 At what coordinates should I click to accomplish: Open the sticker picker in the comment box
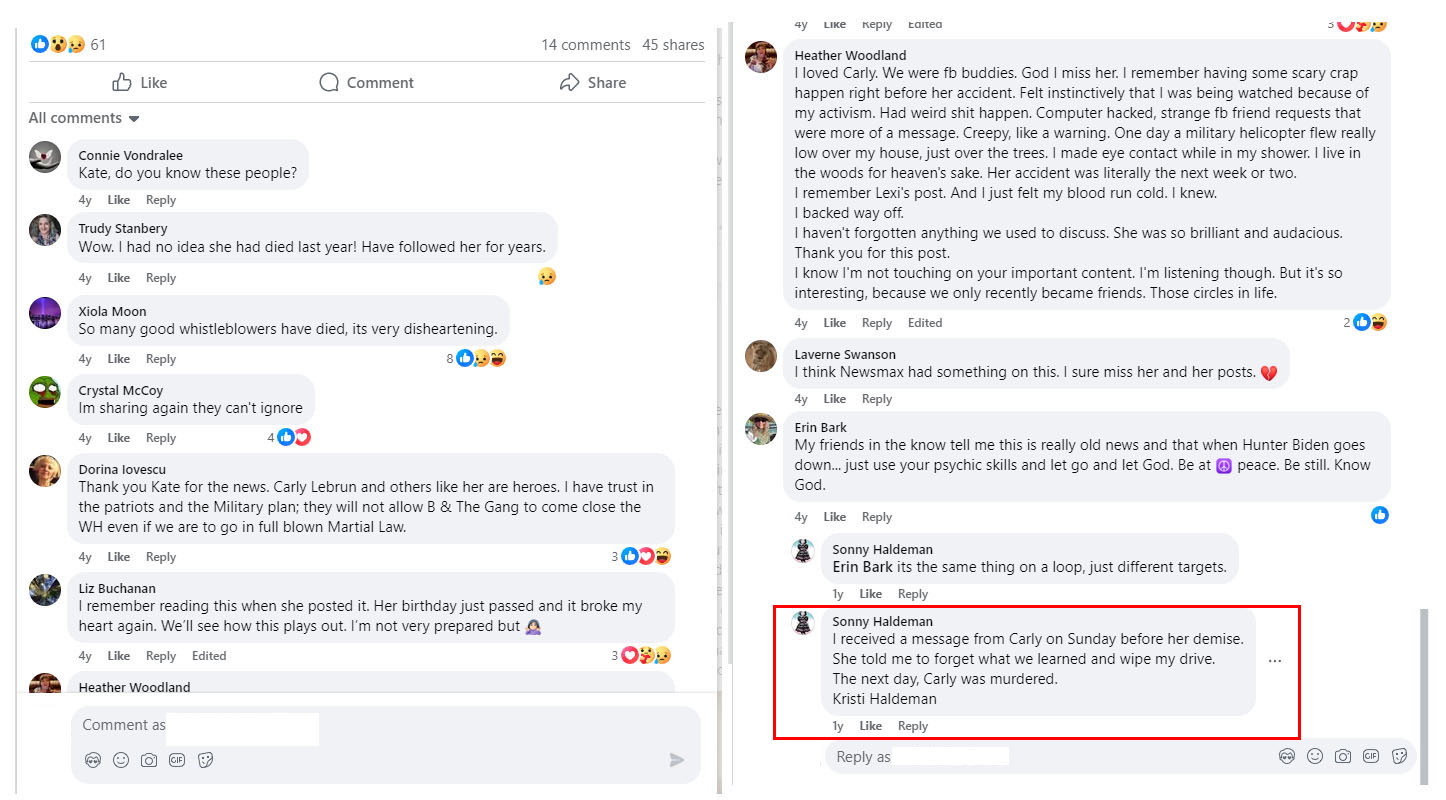[205, 760]
